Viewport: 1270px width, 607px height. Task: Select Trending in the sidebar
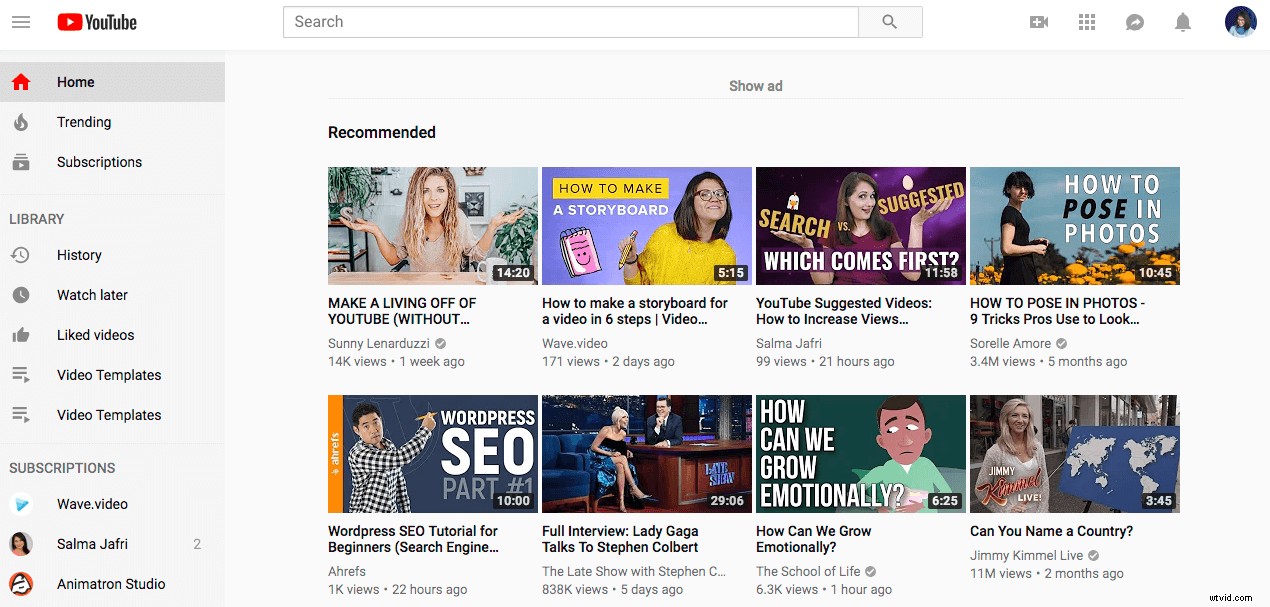(84, 122)
